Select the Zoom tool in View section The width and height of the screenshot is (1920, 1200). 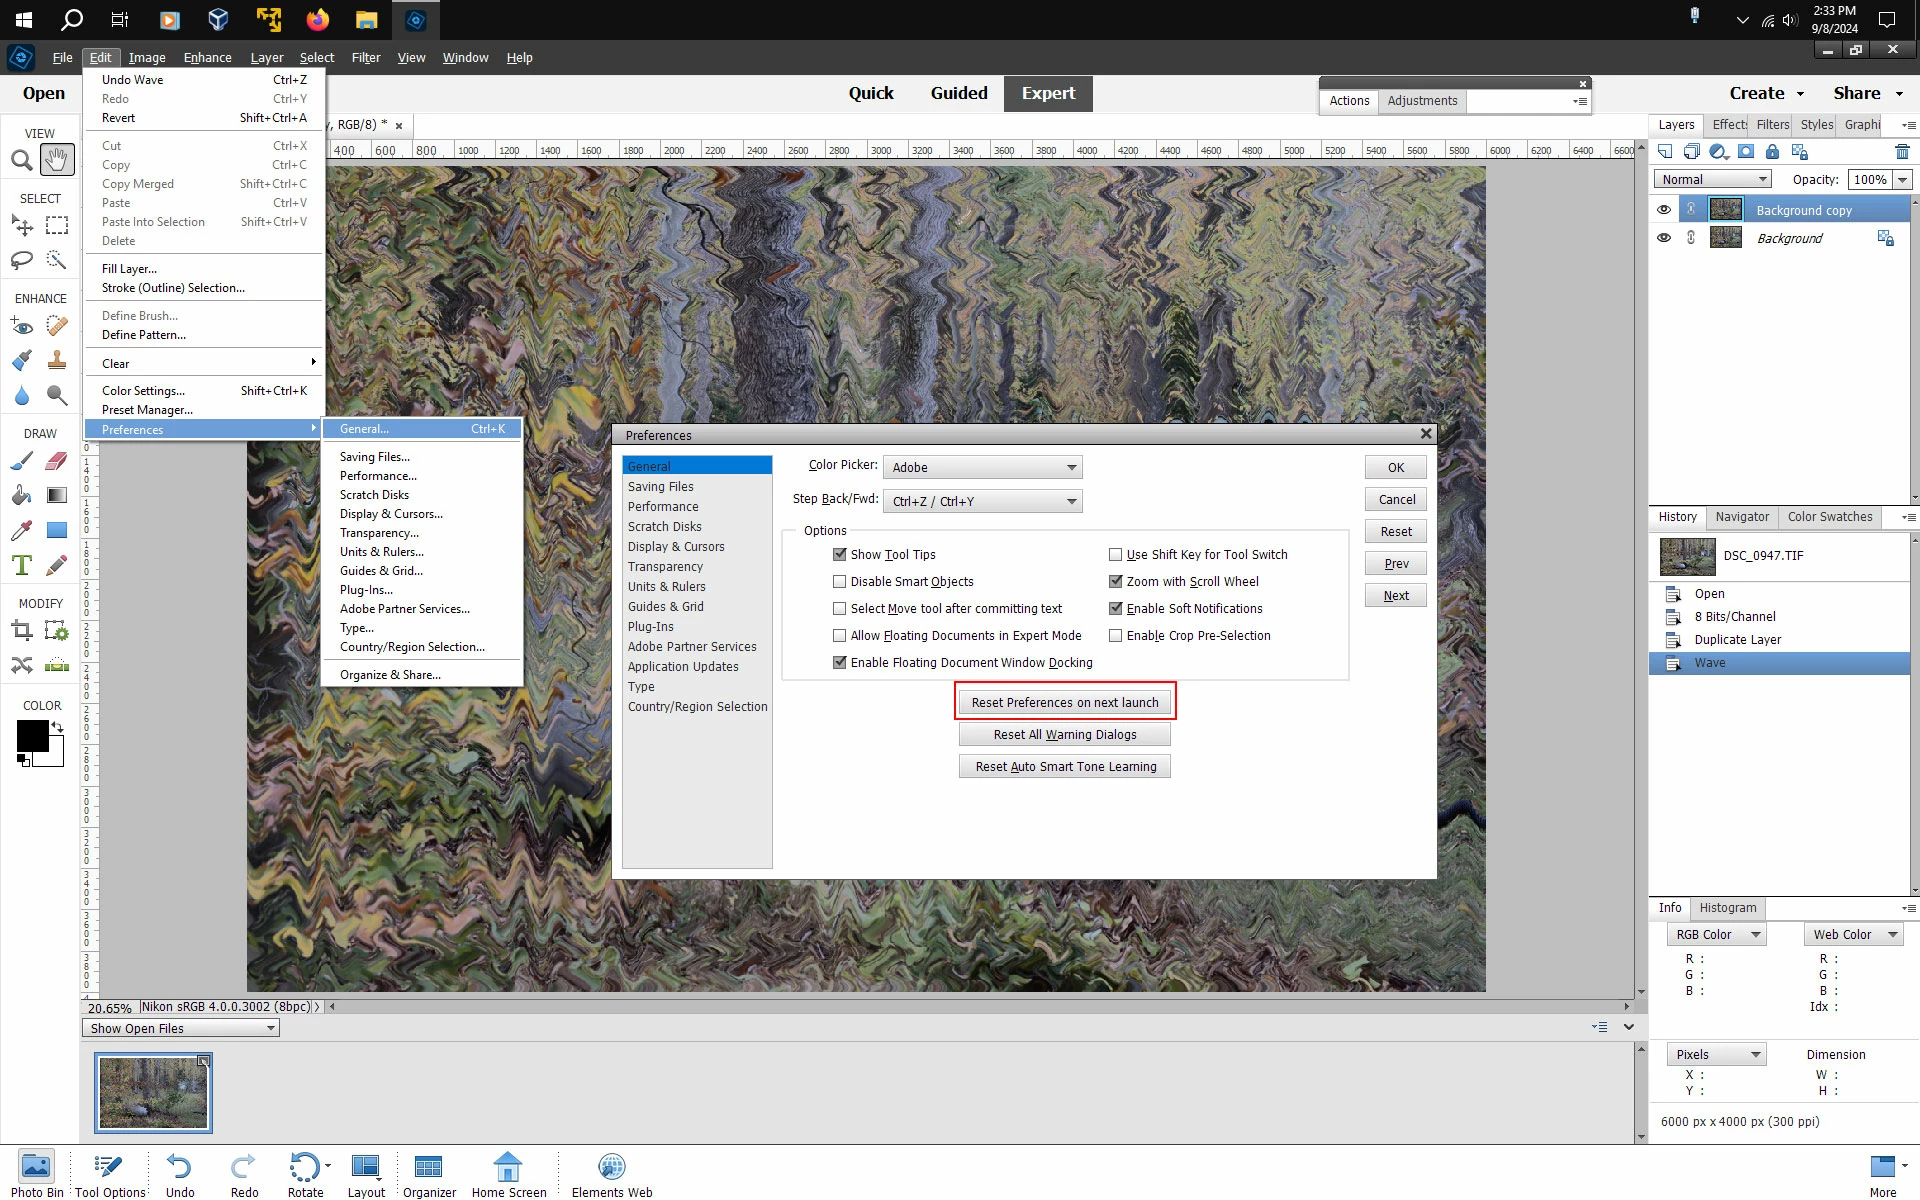pyautogui.click(x=21, y=160)
